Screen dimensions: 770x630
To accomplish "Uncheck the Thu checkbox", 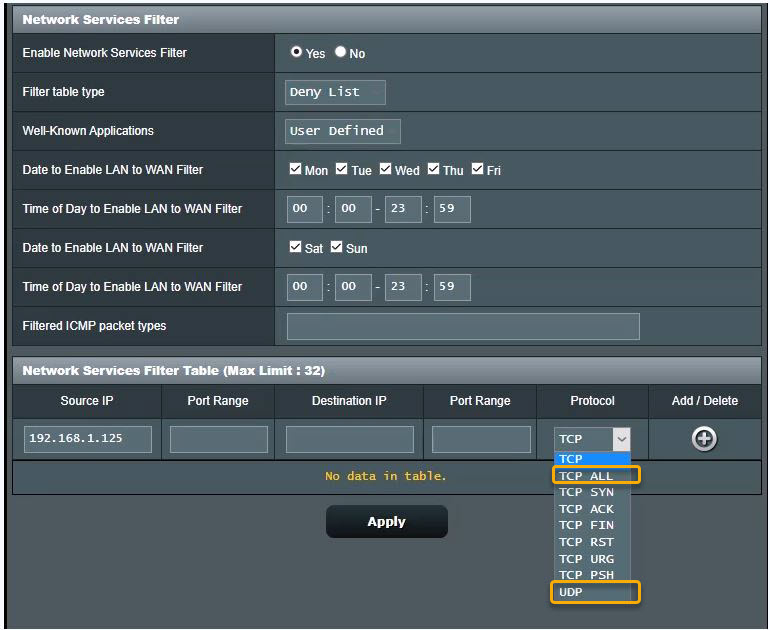I will [x=433, y=169].
